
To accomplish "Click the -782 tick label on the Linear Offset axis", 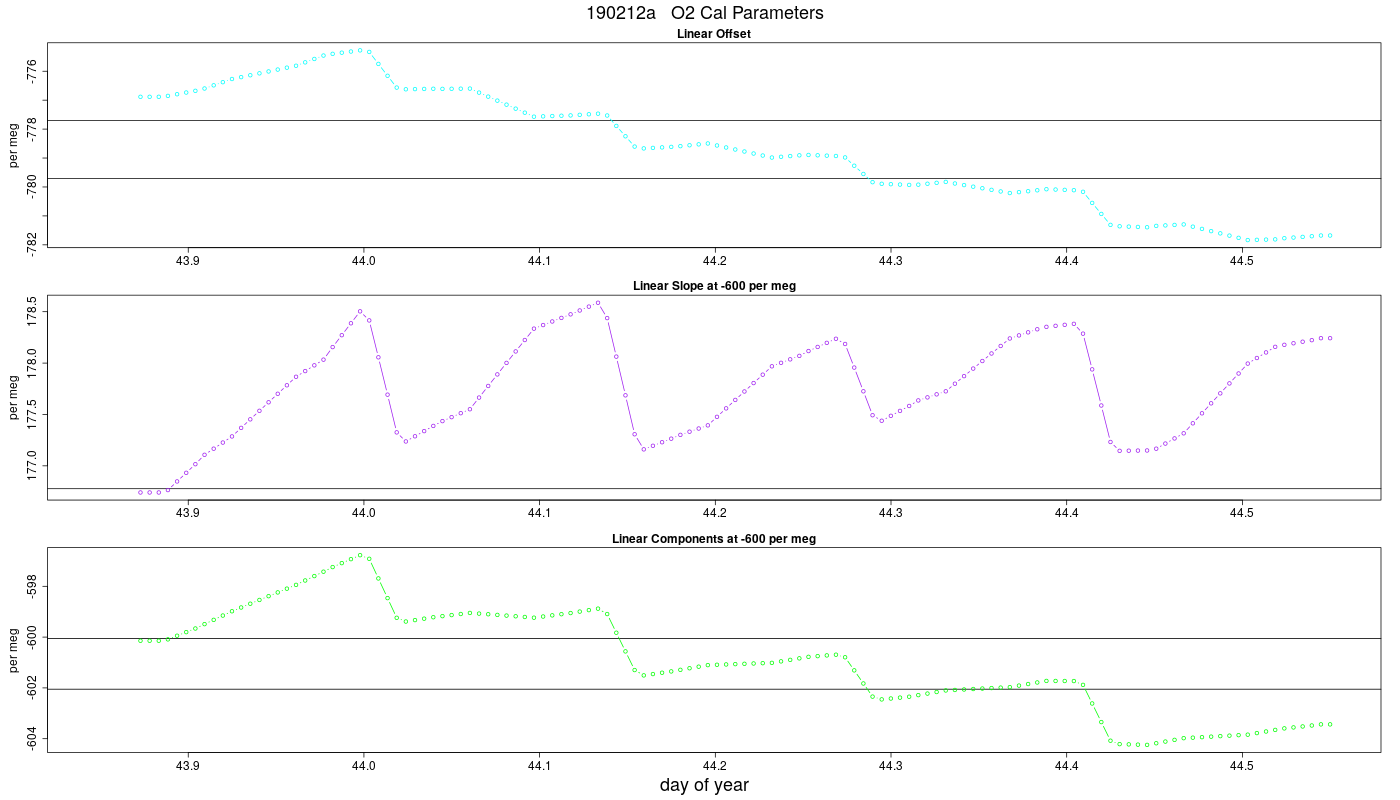I will (33, 243).
